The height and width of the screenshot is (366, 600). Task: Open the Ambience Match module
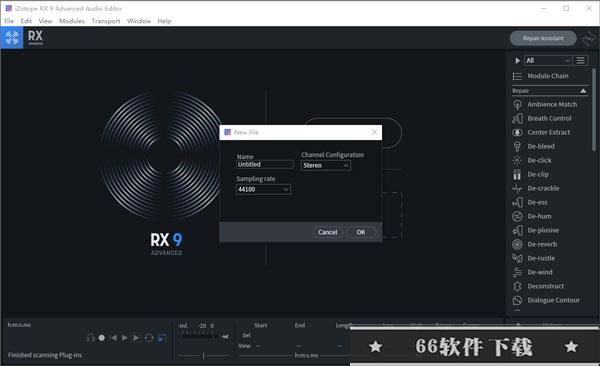[544, 105]
